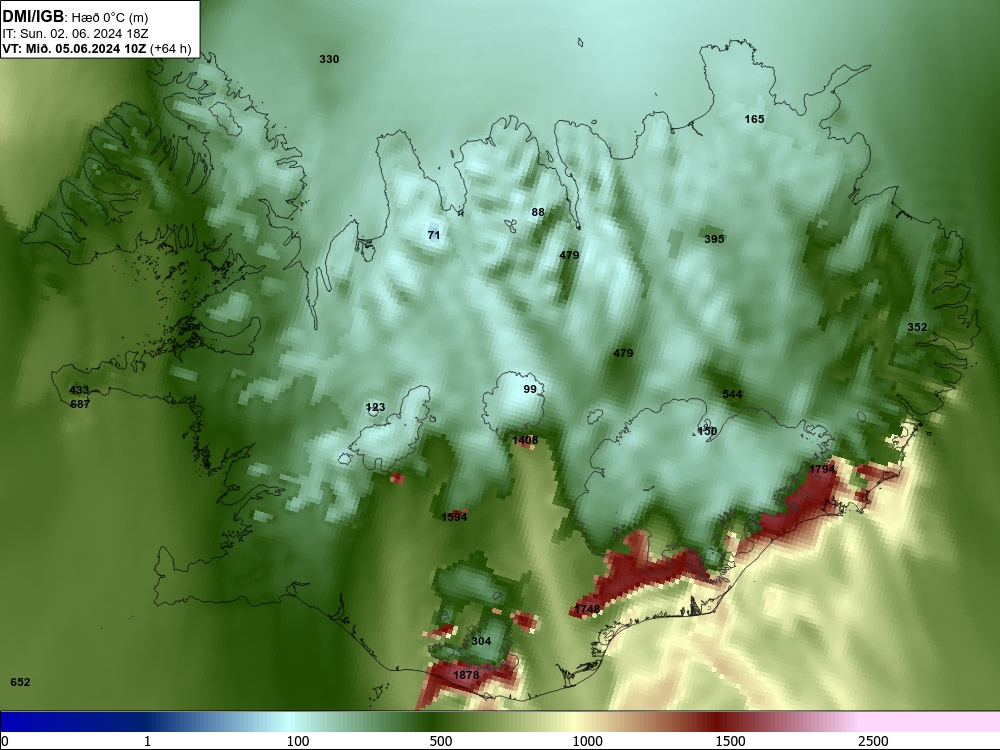The height and width of the screenshot is (750, 1000).
Task: Click the 88 value label
Action: point(538,212)
